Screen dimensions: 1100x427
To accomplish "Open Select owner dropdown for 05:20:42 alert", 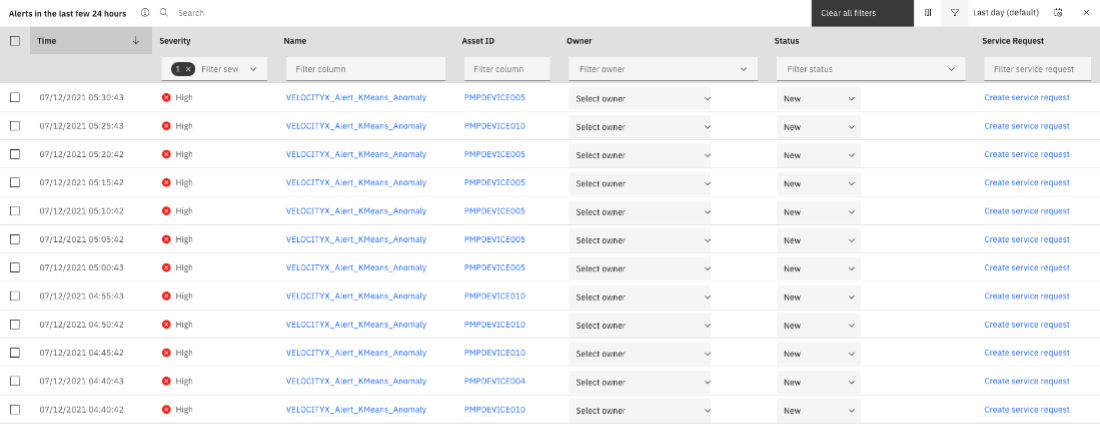I will click(640, 155).
